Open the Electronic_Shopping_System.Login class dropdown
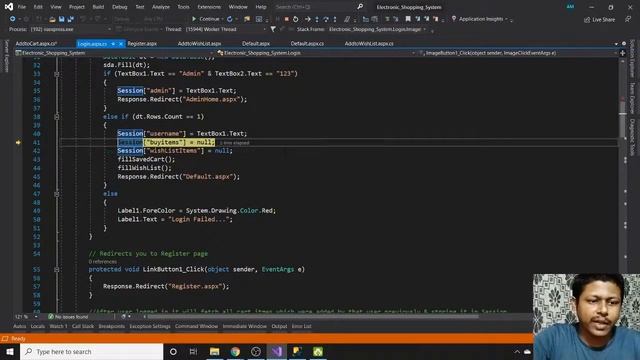Image resolution: width=640 pixels, height=360 pixels. point(413,53)
